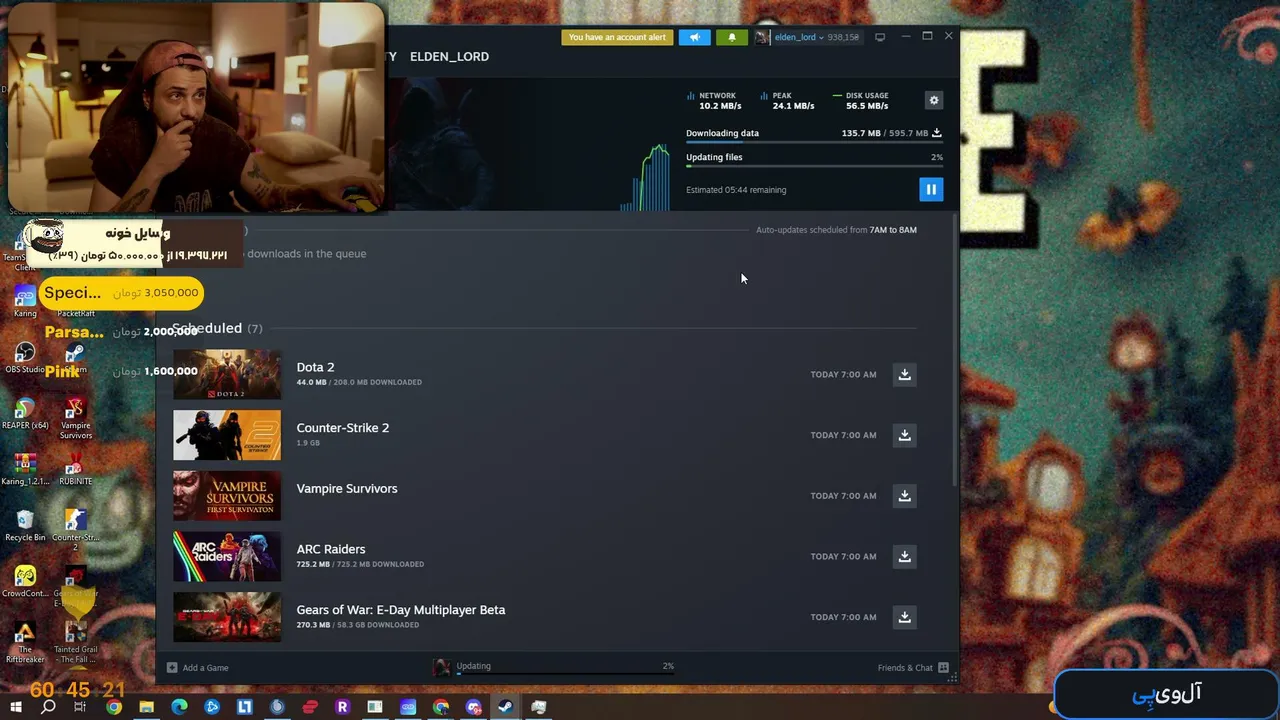Open the Recycle Bin on desktop

pyautogui.click(x=25, y=526)
